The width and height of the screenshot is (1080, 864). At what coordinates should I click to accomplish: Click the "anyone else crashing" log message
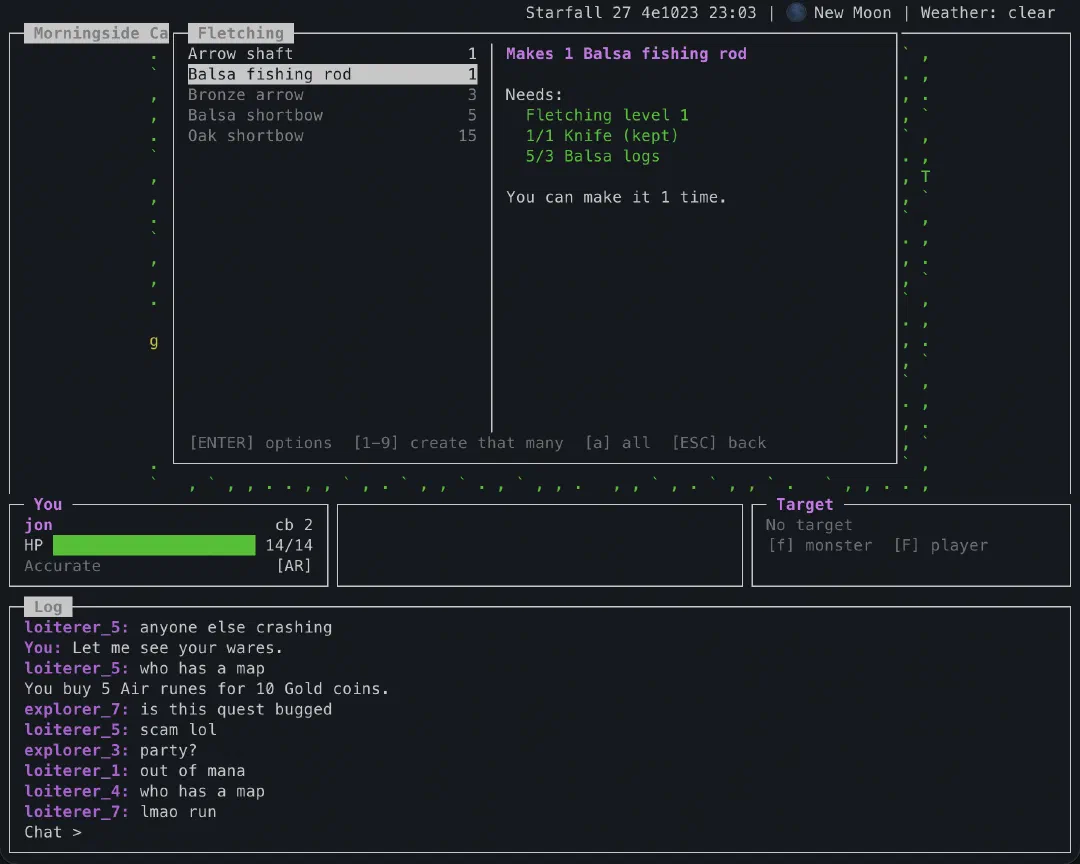point(236,628)
